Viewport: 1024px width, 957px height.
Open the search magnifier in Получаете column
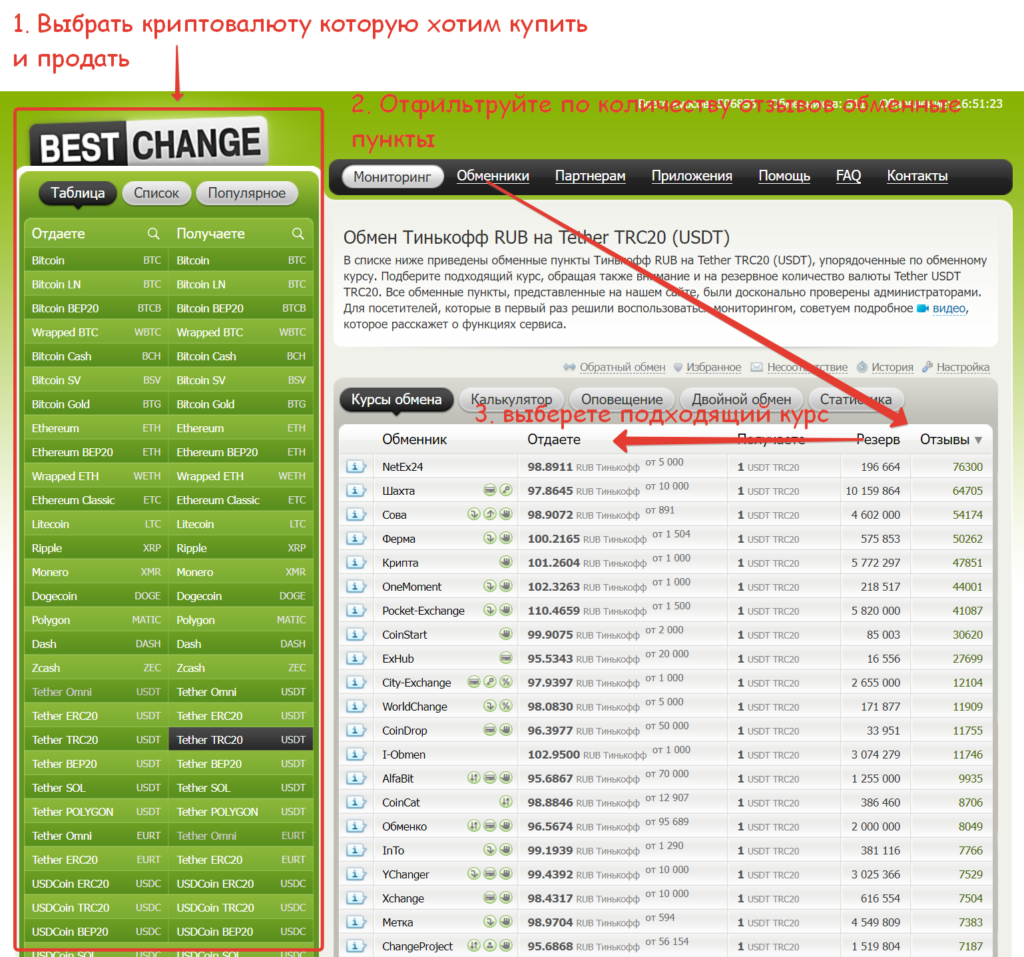click(x=299, y=233)
